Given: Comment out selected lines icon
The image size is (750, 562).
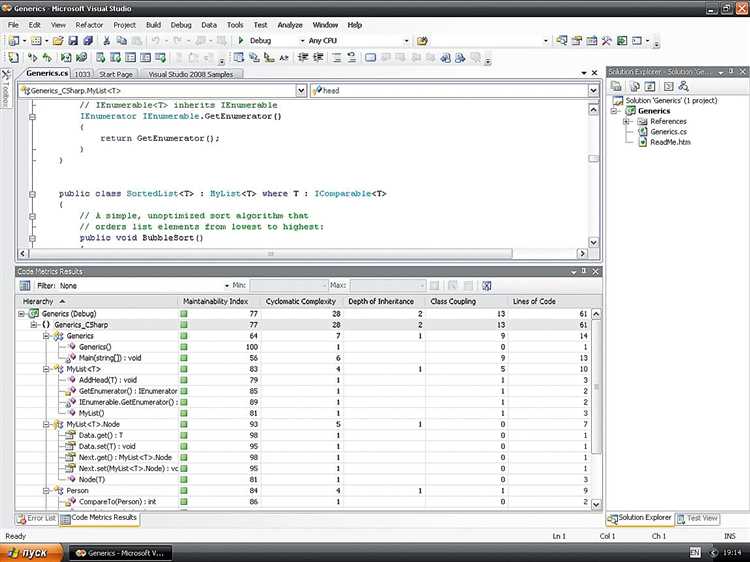Looking at the screenshot, I should click(337, 58).
